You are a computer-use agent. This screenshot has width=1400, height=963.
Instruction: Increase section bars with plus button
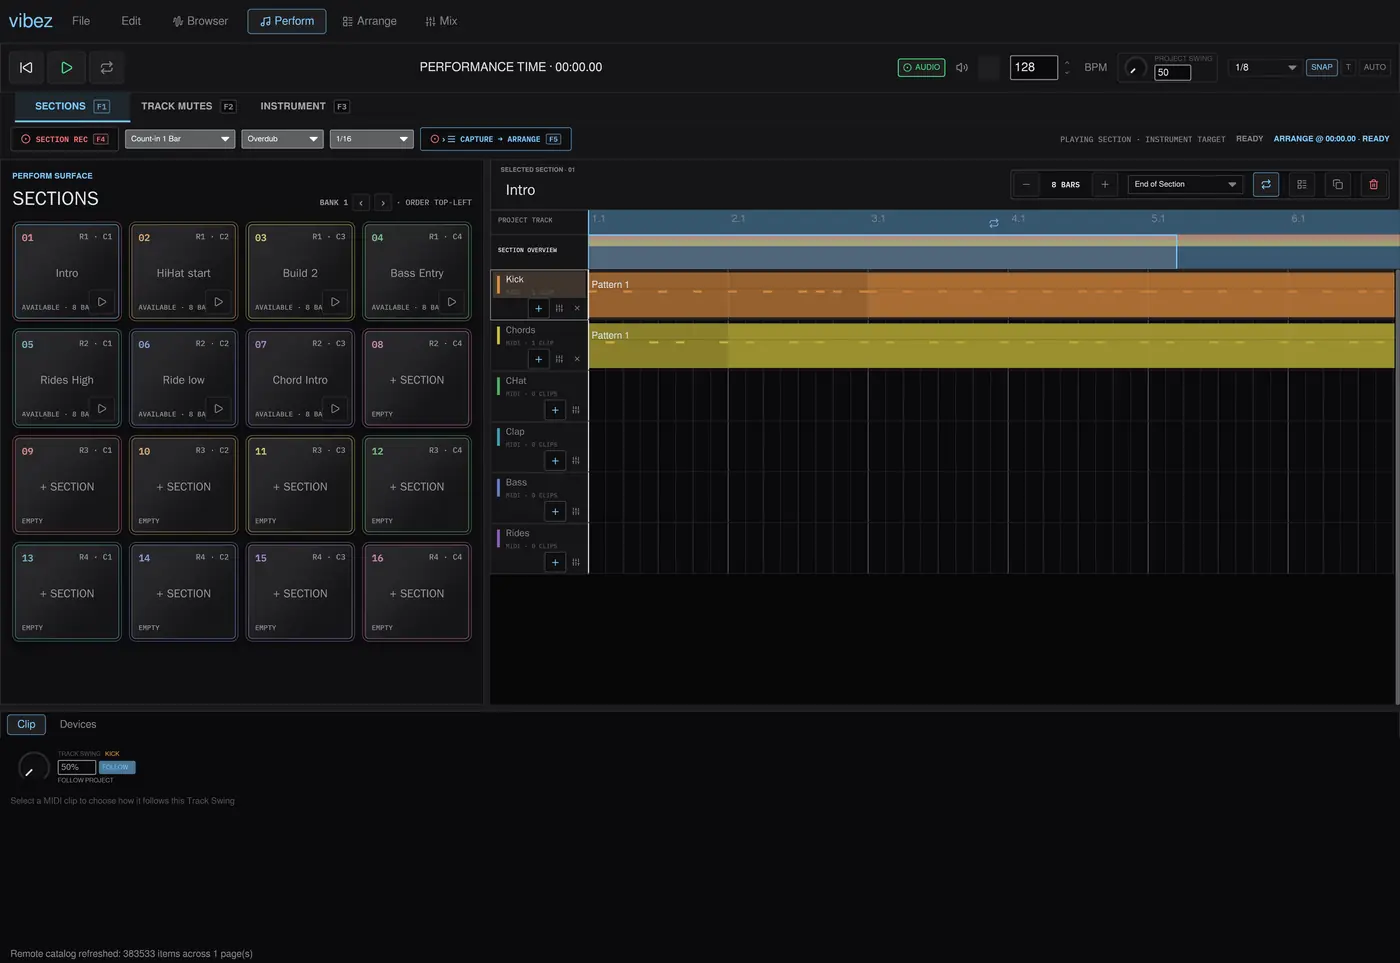tap(1105, 184)
